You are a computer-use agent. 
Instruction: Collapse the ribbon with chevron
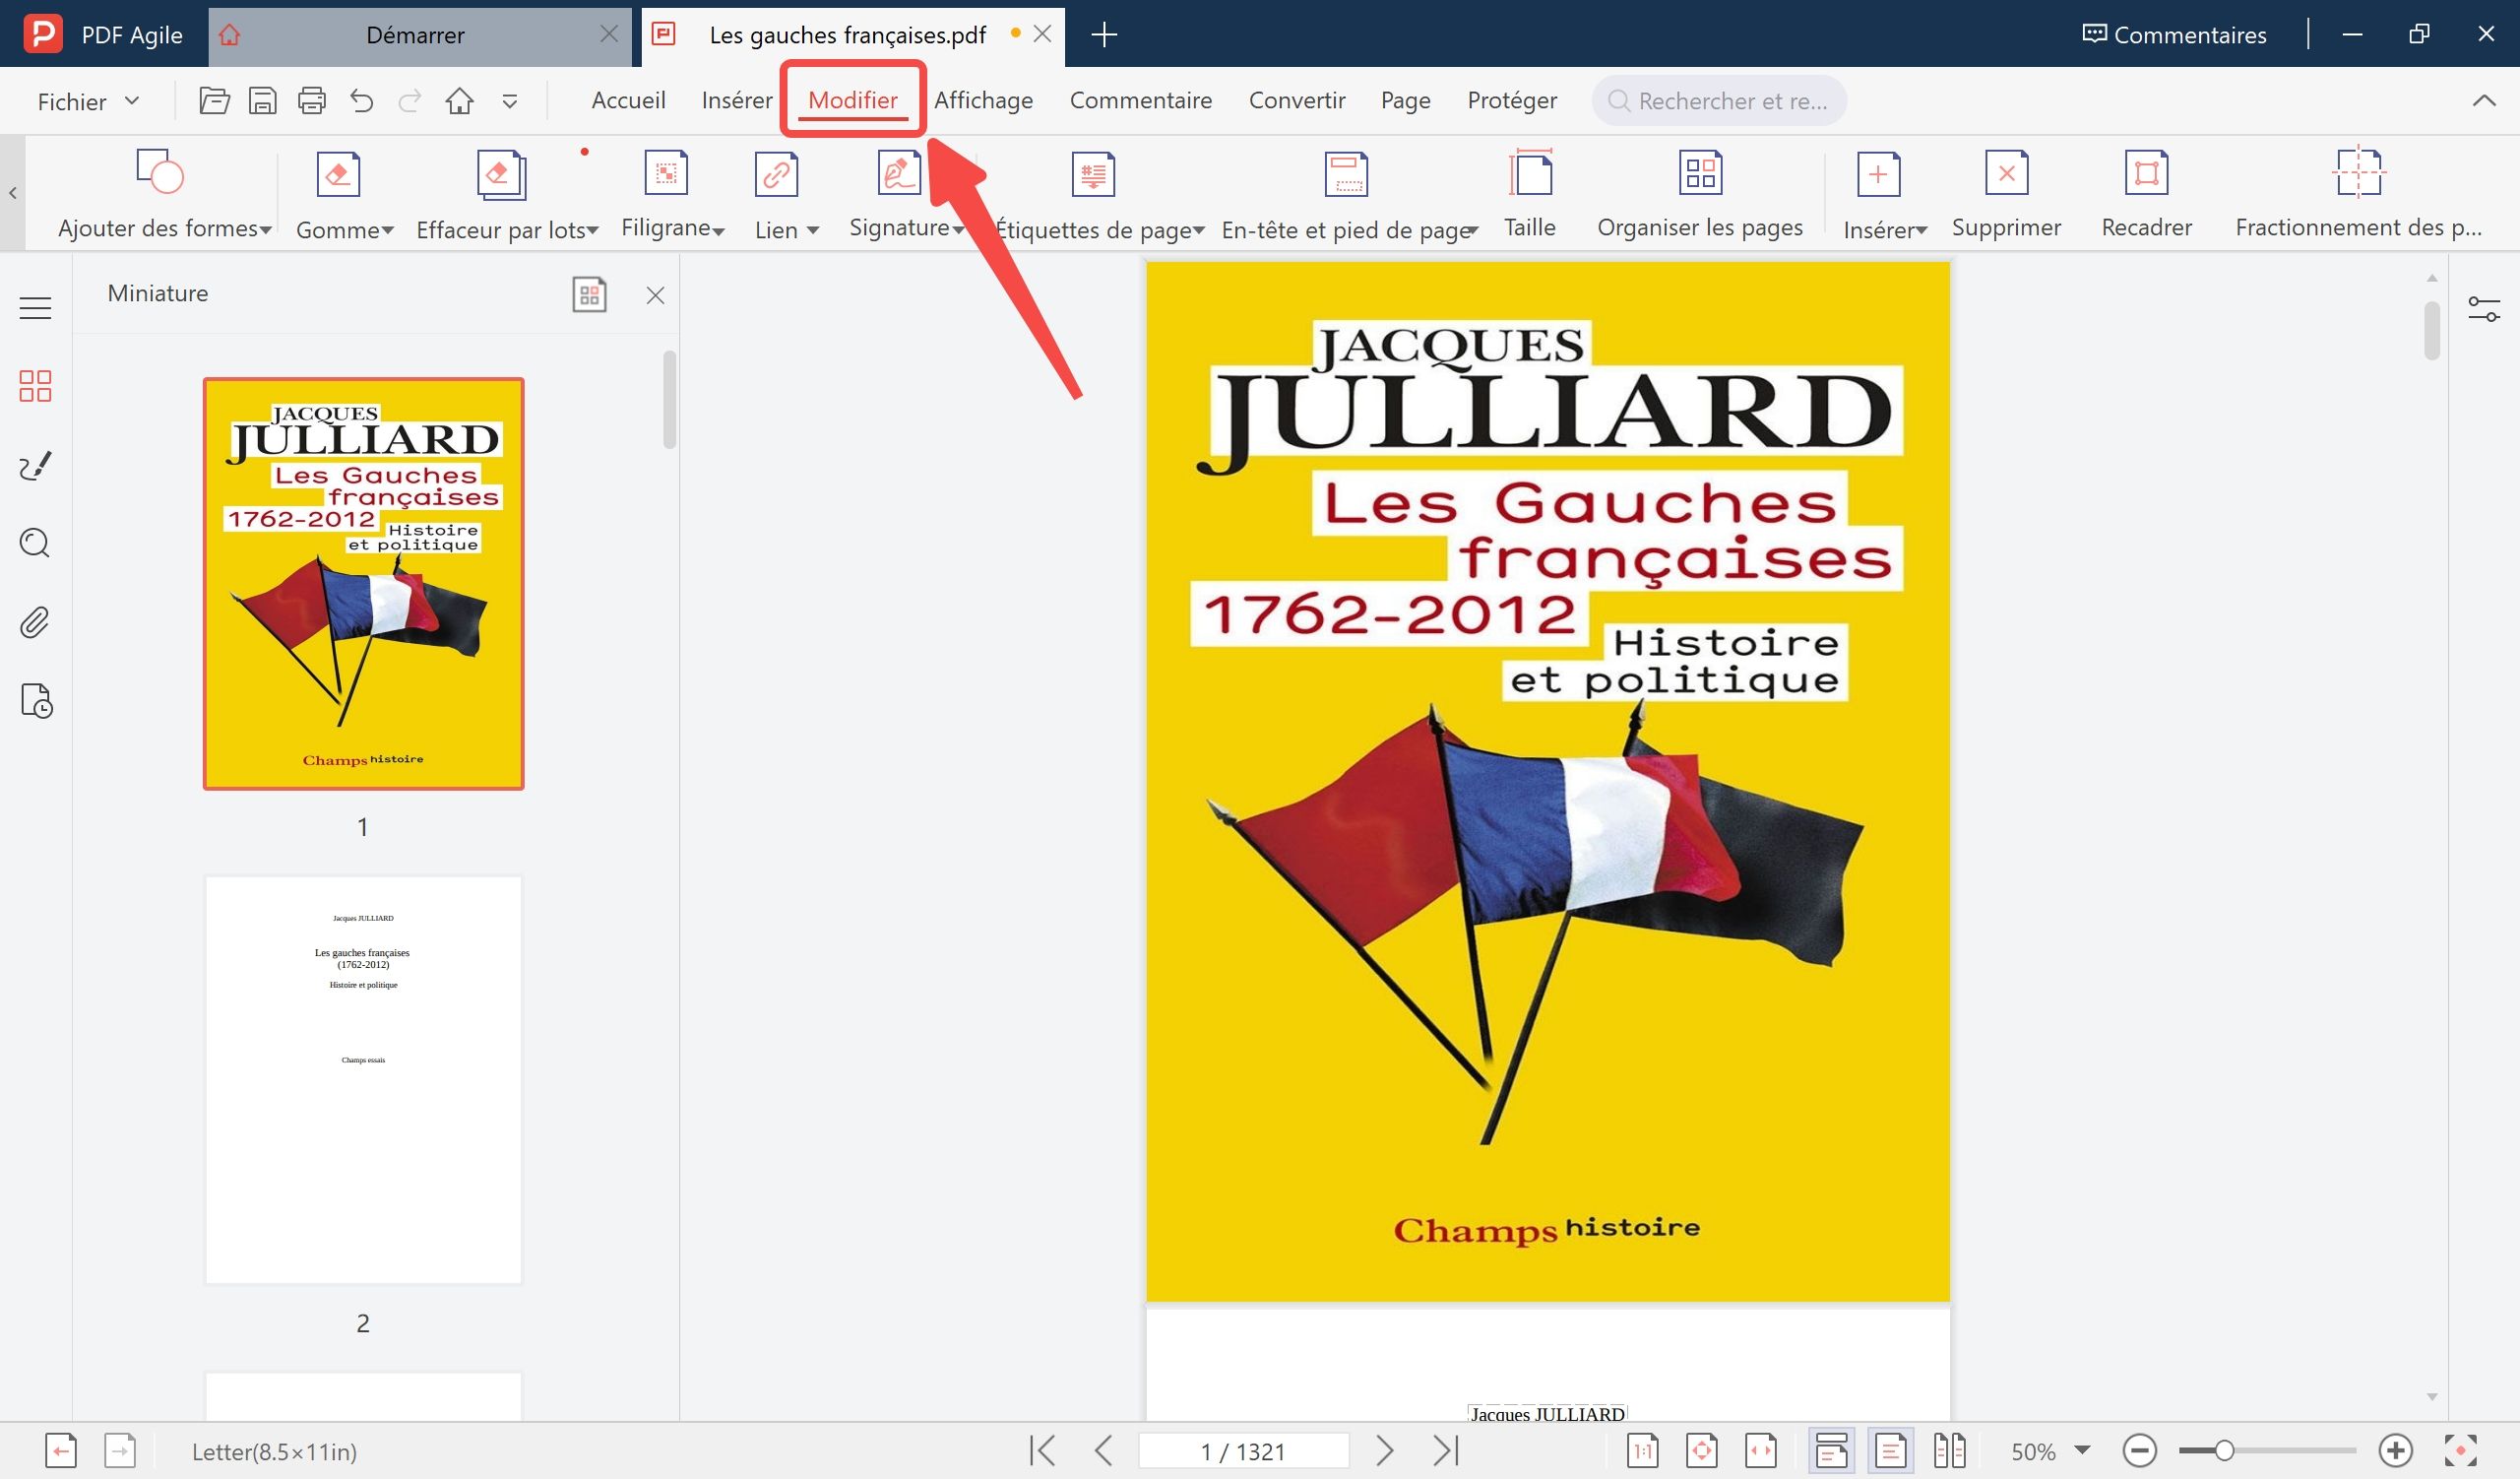click(2484, 100)
